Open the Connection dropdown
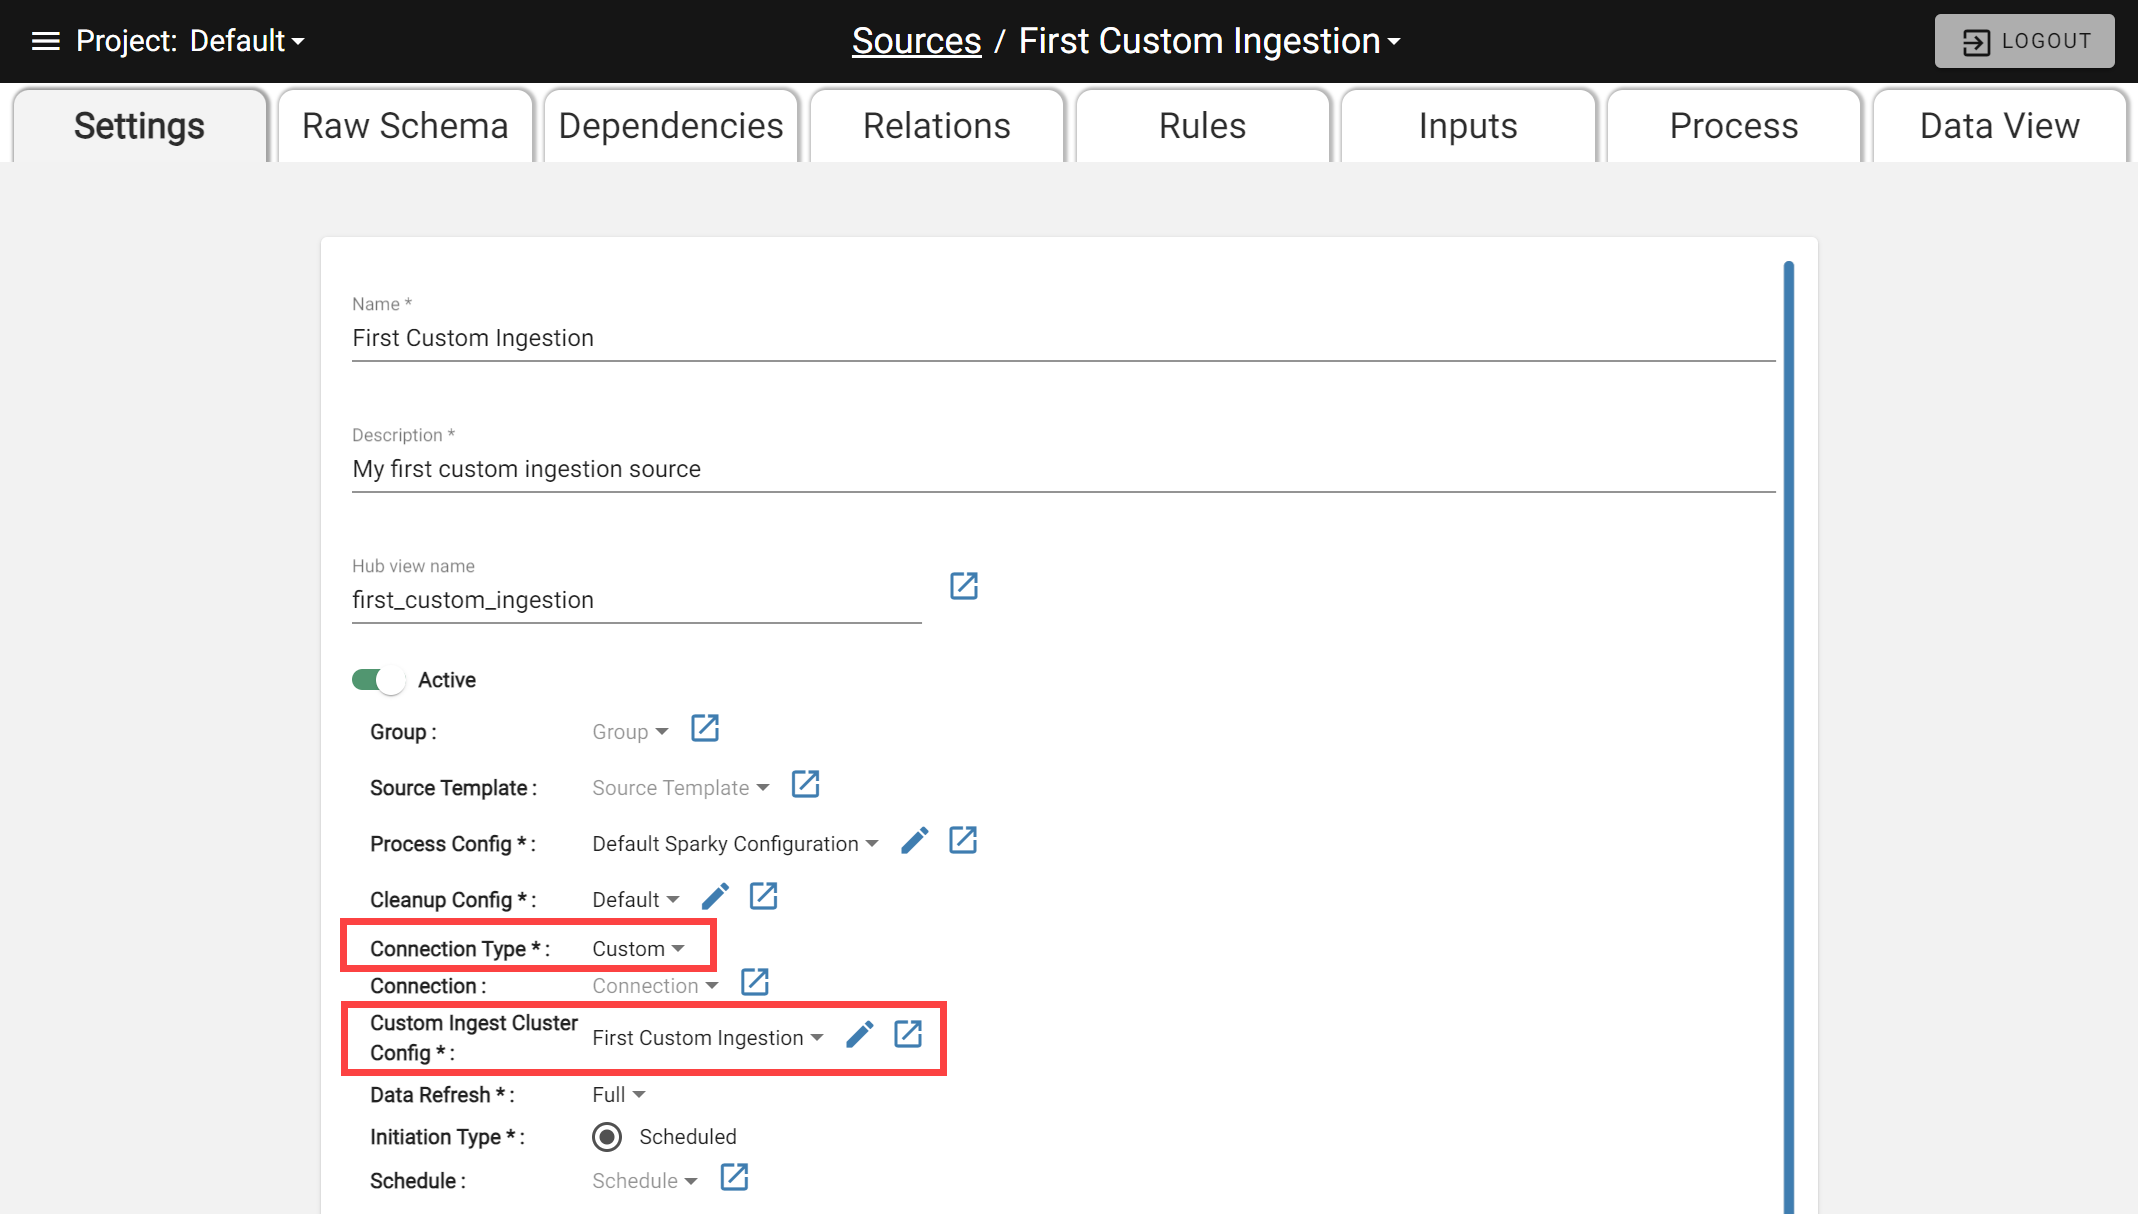 click(655, 986)
